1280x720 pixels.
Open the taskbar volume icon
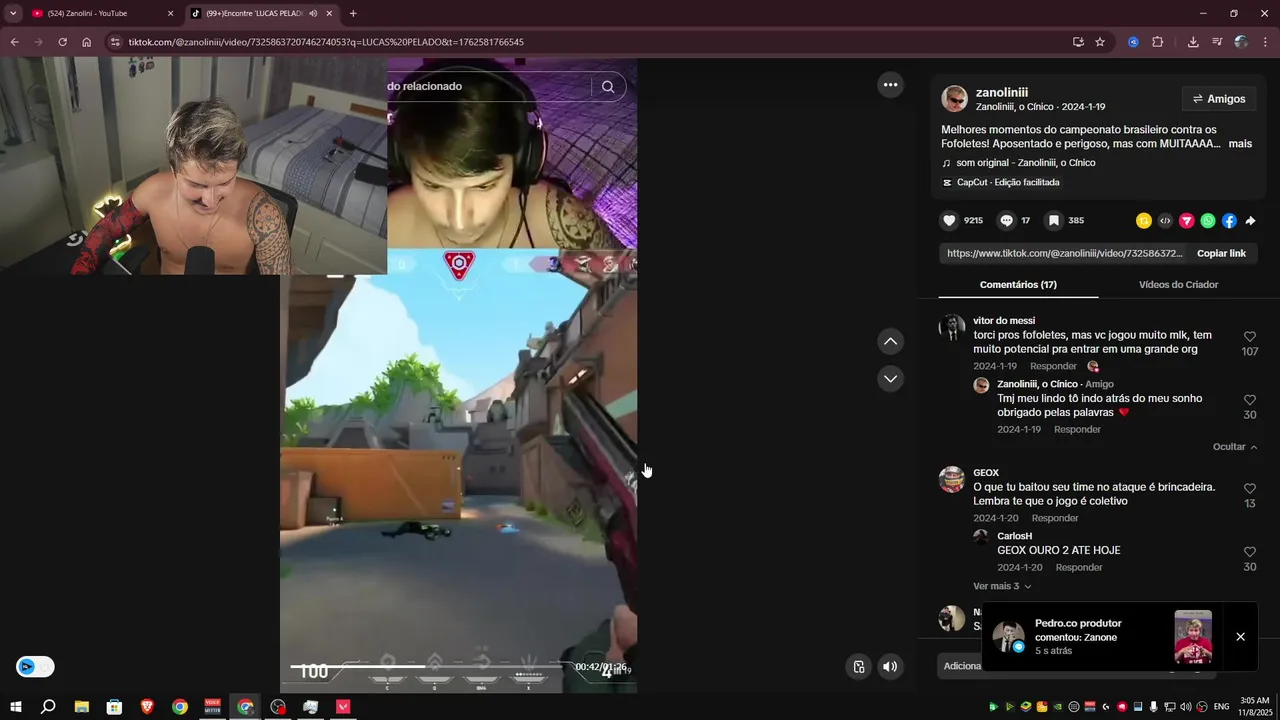tap(1185, 707)
